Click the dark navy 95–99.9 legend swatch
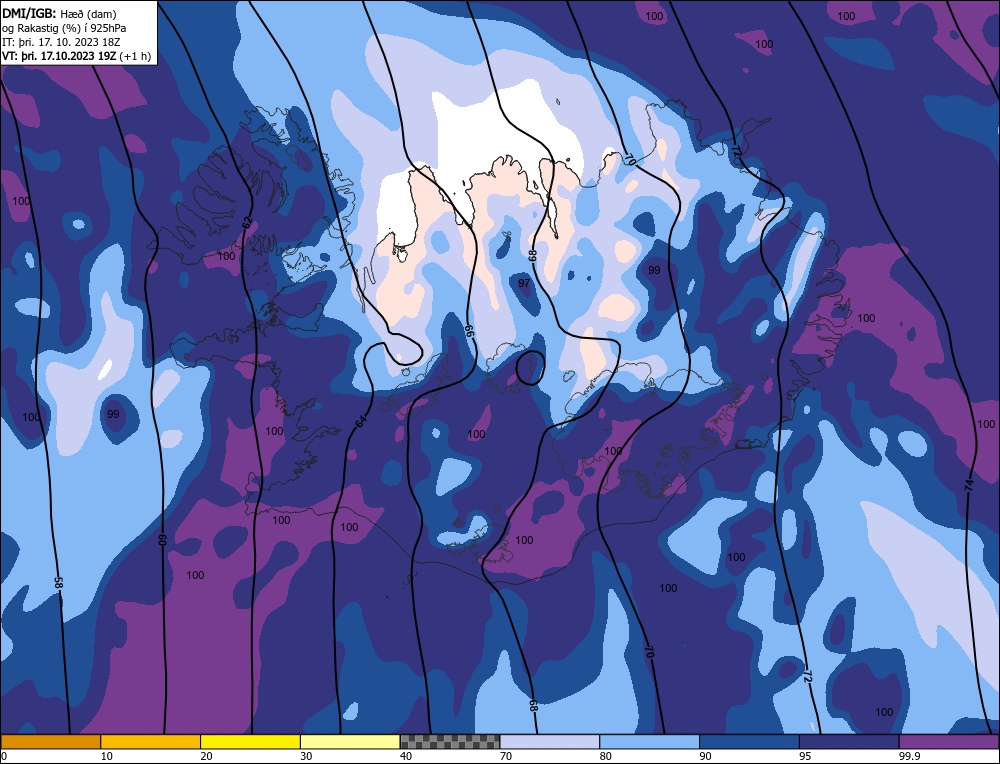 849,742
